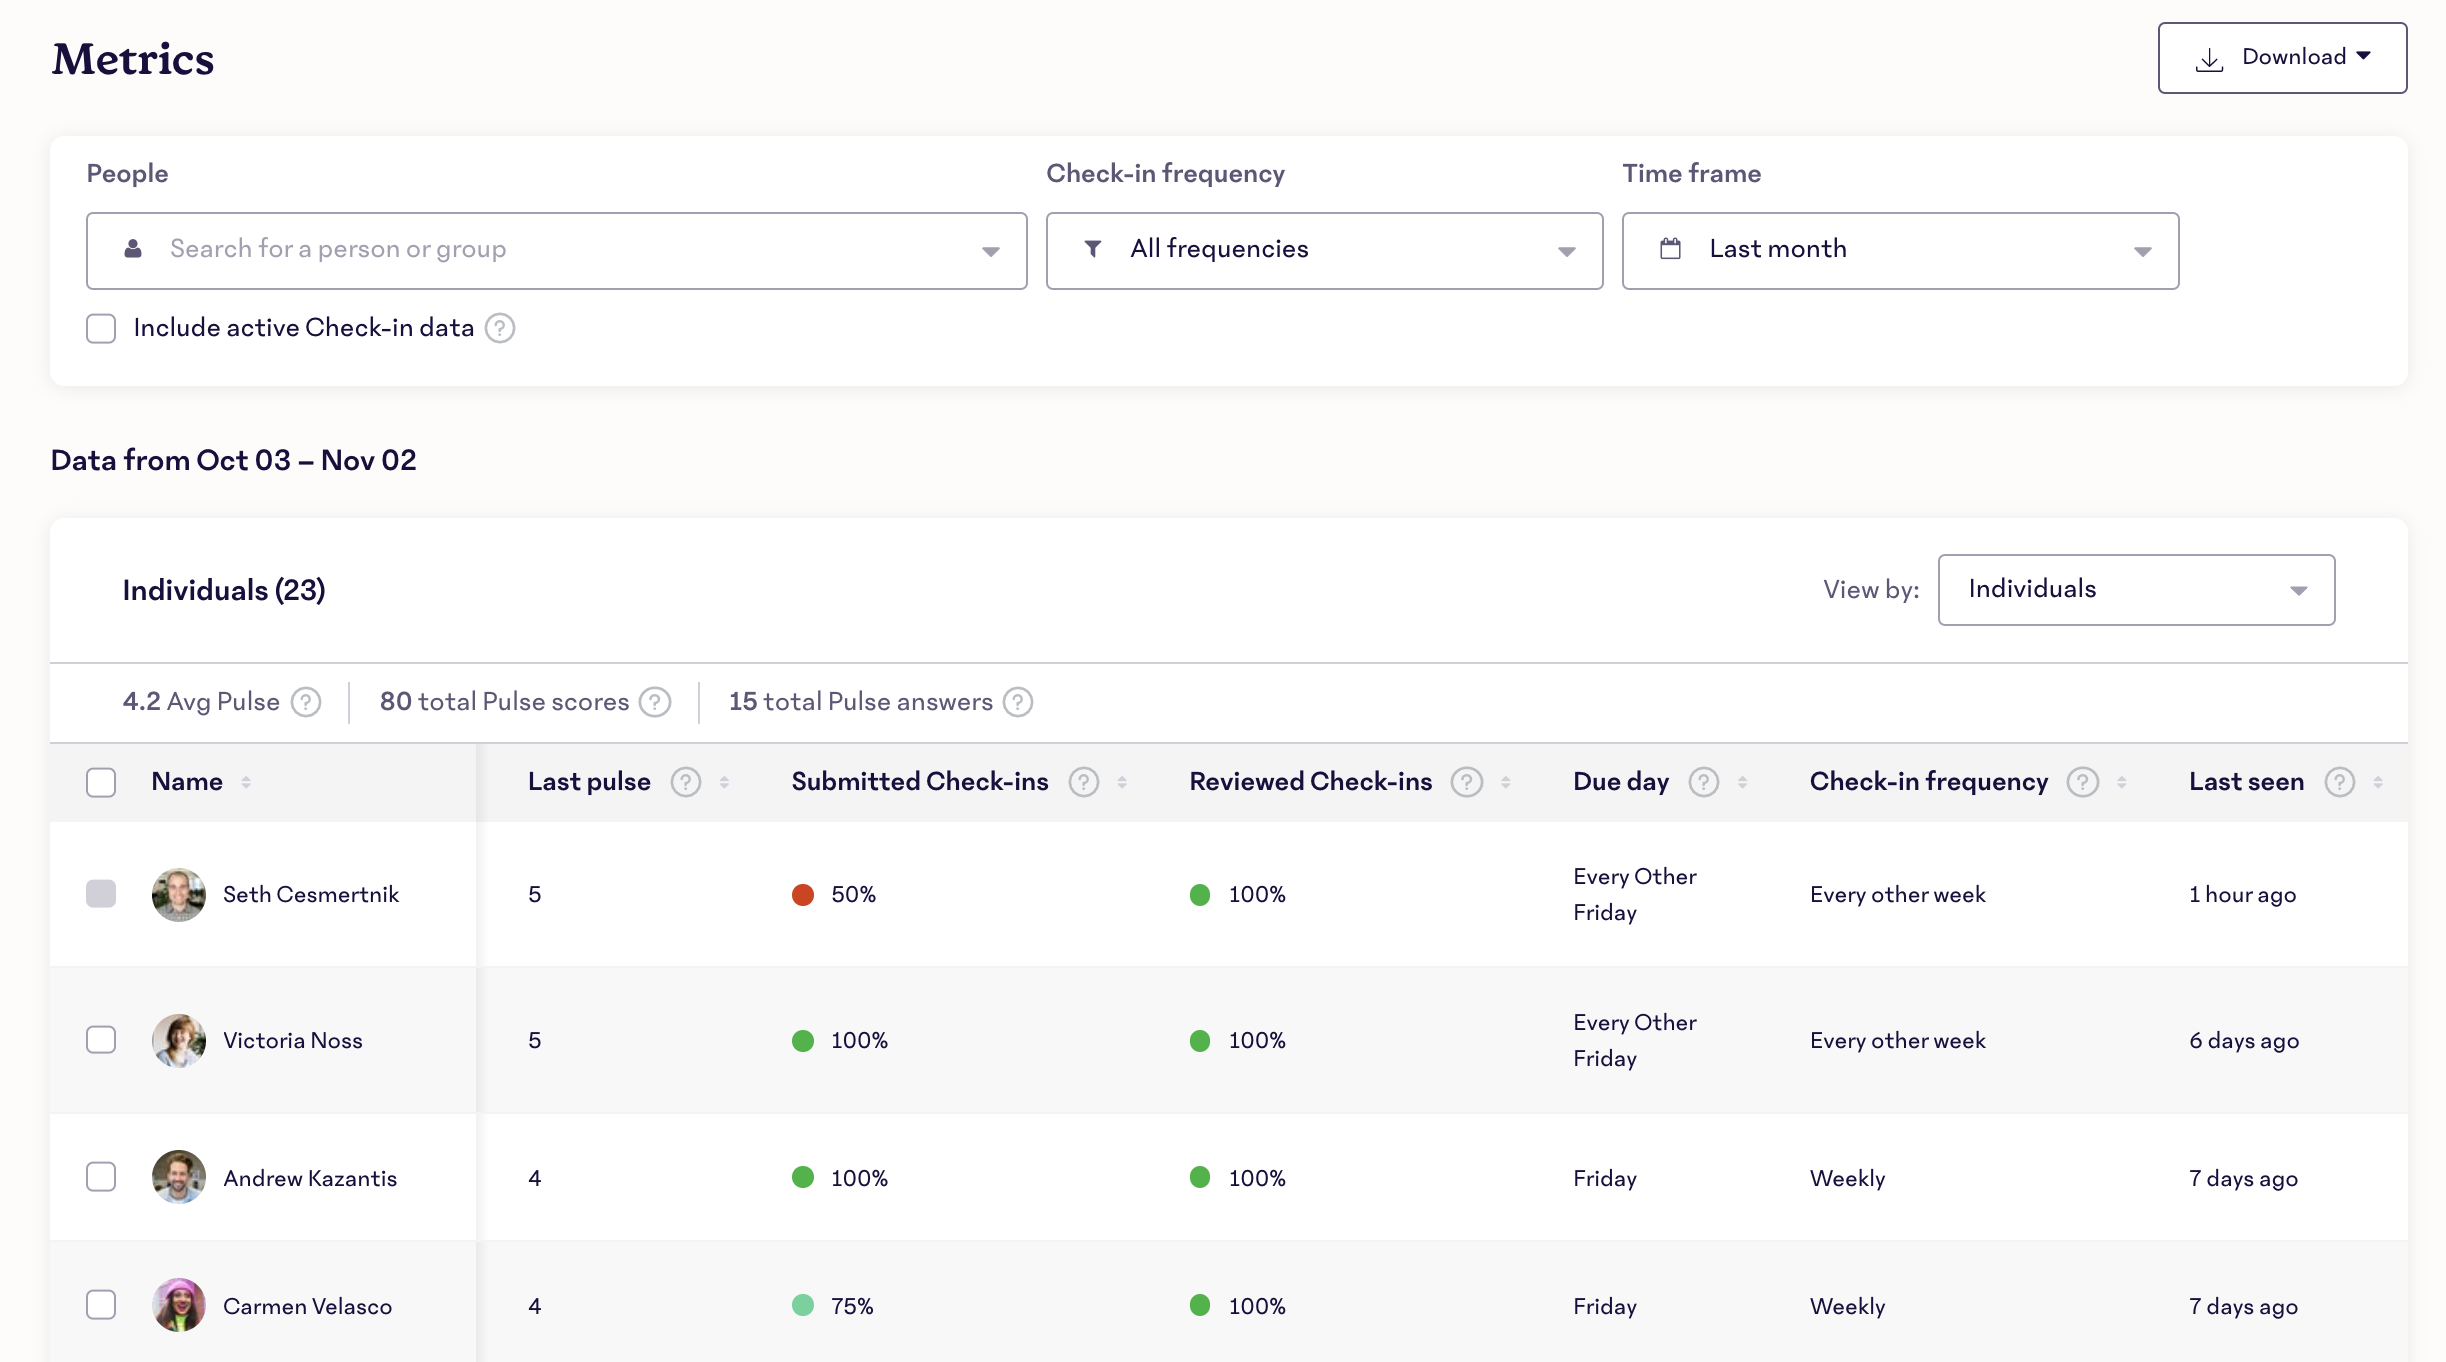Sort table by Name arrows
This screenshot has height=1362, width=2446.
tap(246, 782)
